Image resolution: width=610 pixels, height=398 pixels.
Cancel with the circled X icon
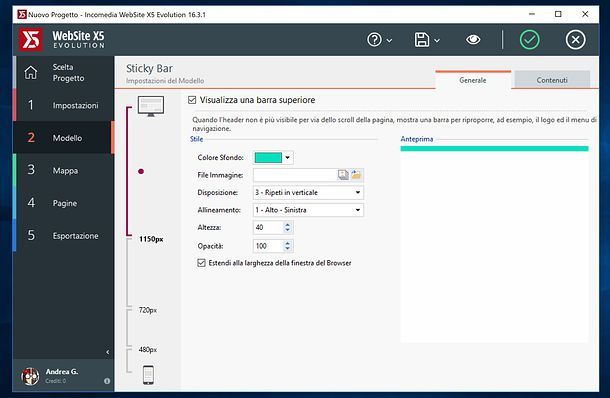575,40
